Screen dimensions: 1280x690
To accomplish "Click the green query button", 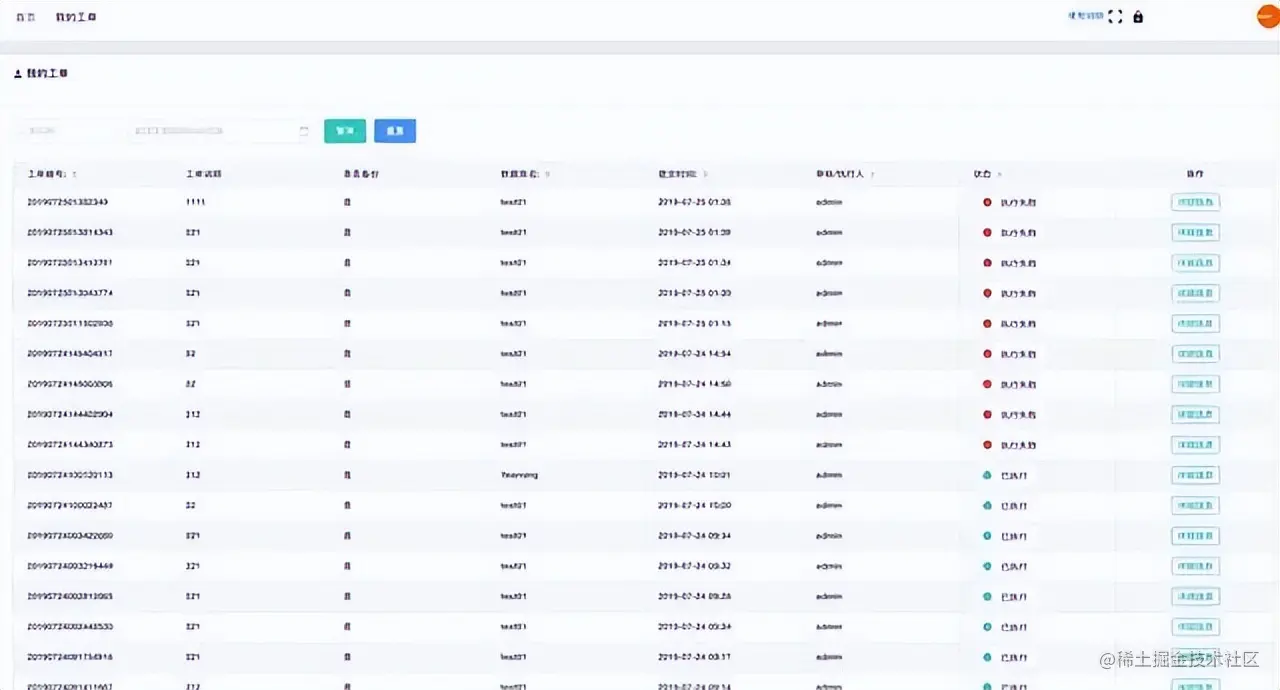I will coord(345,131).
